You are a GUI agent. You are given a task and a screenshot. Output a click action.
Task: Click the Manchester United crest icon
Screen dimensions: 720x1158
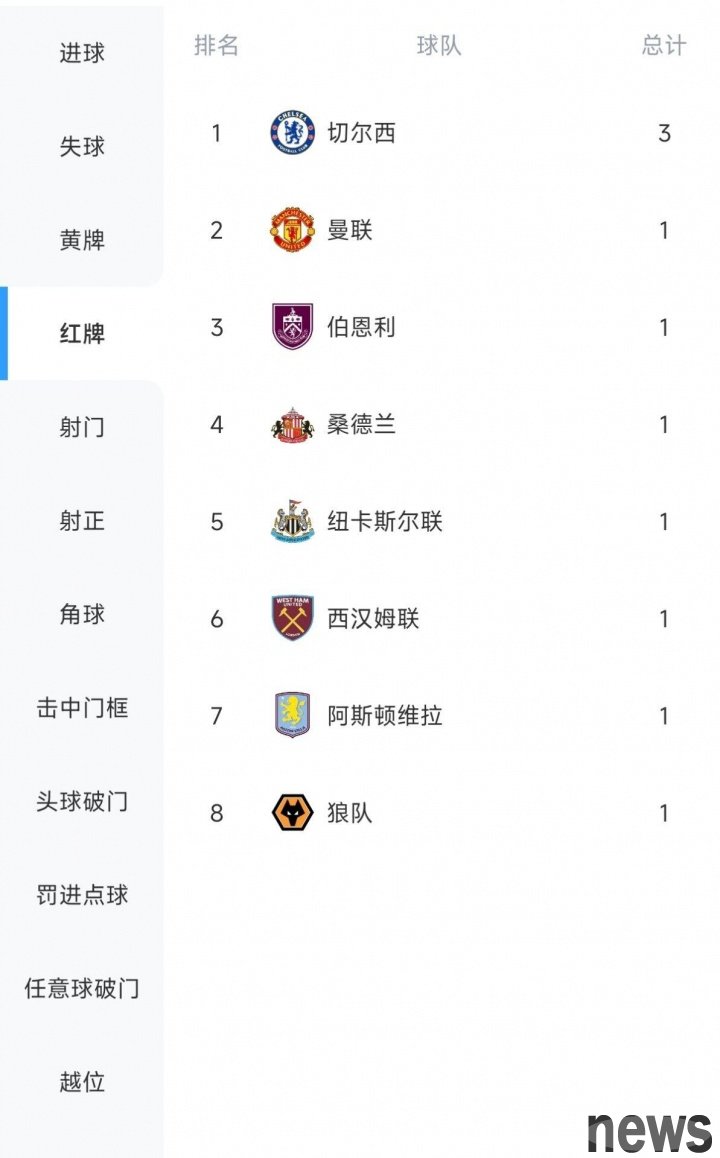point(292,230)
